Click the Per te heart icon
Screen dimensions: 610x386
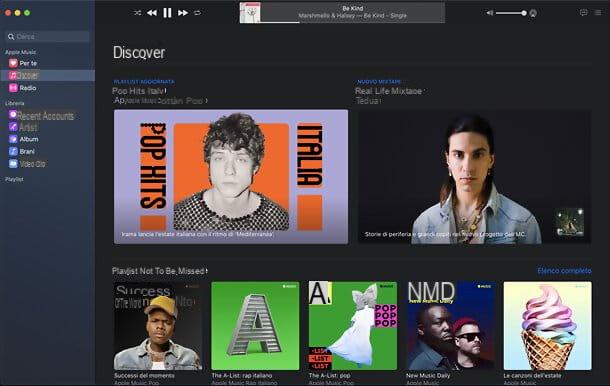13,63
